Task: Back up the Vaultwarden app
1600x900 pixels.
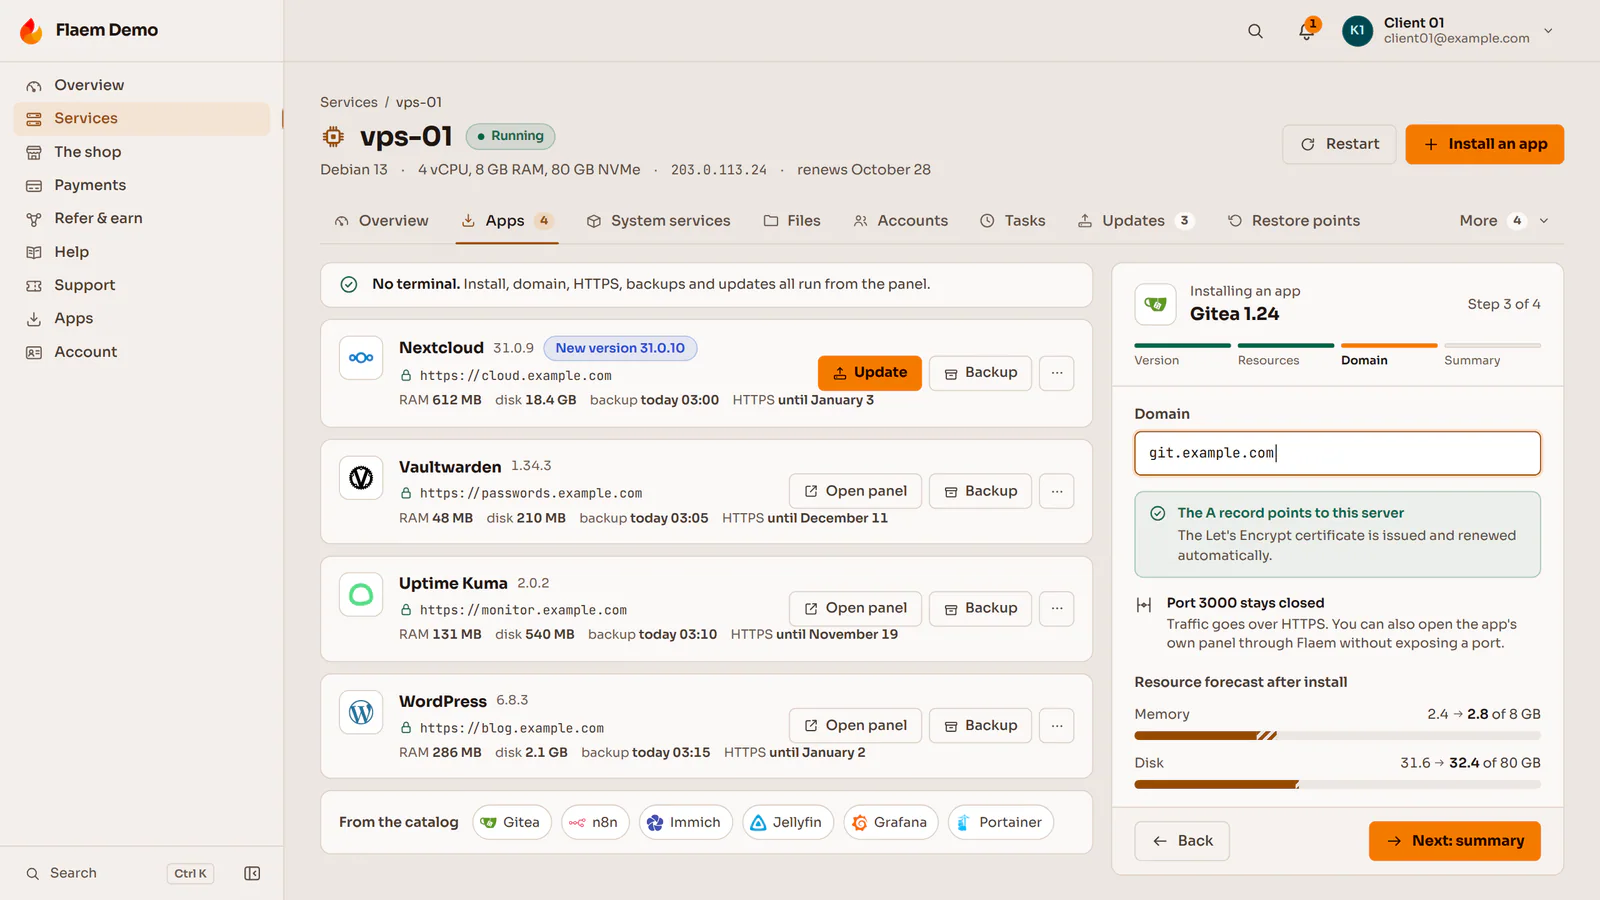Action: (980, 491)
